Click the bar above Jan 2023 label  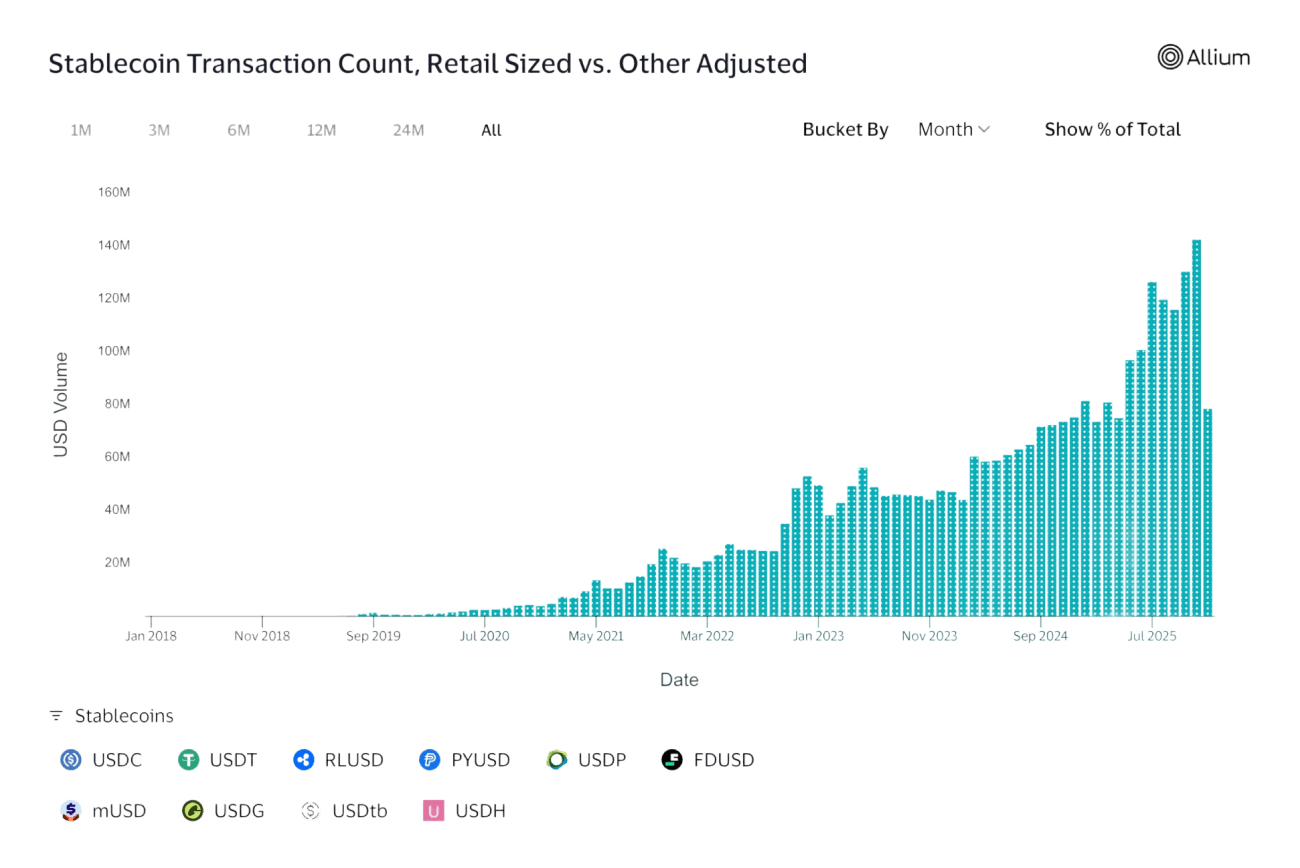818,551
